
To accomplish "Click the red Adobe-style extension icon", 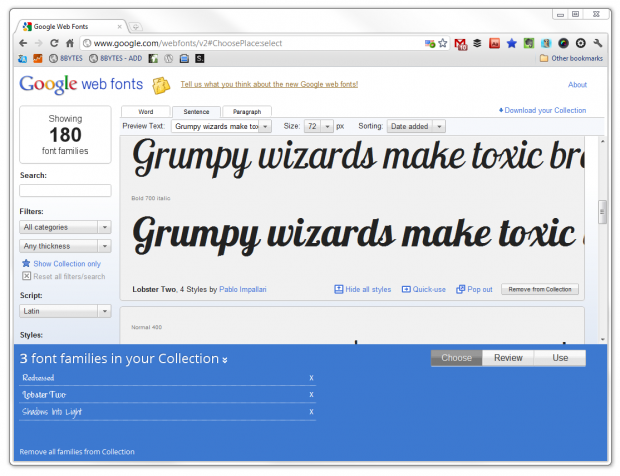I will 494,43.
